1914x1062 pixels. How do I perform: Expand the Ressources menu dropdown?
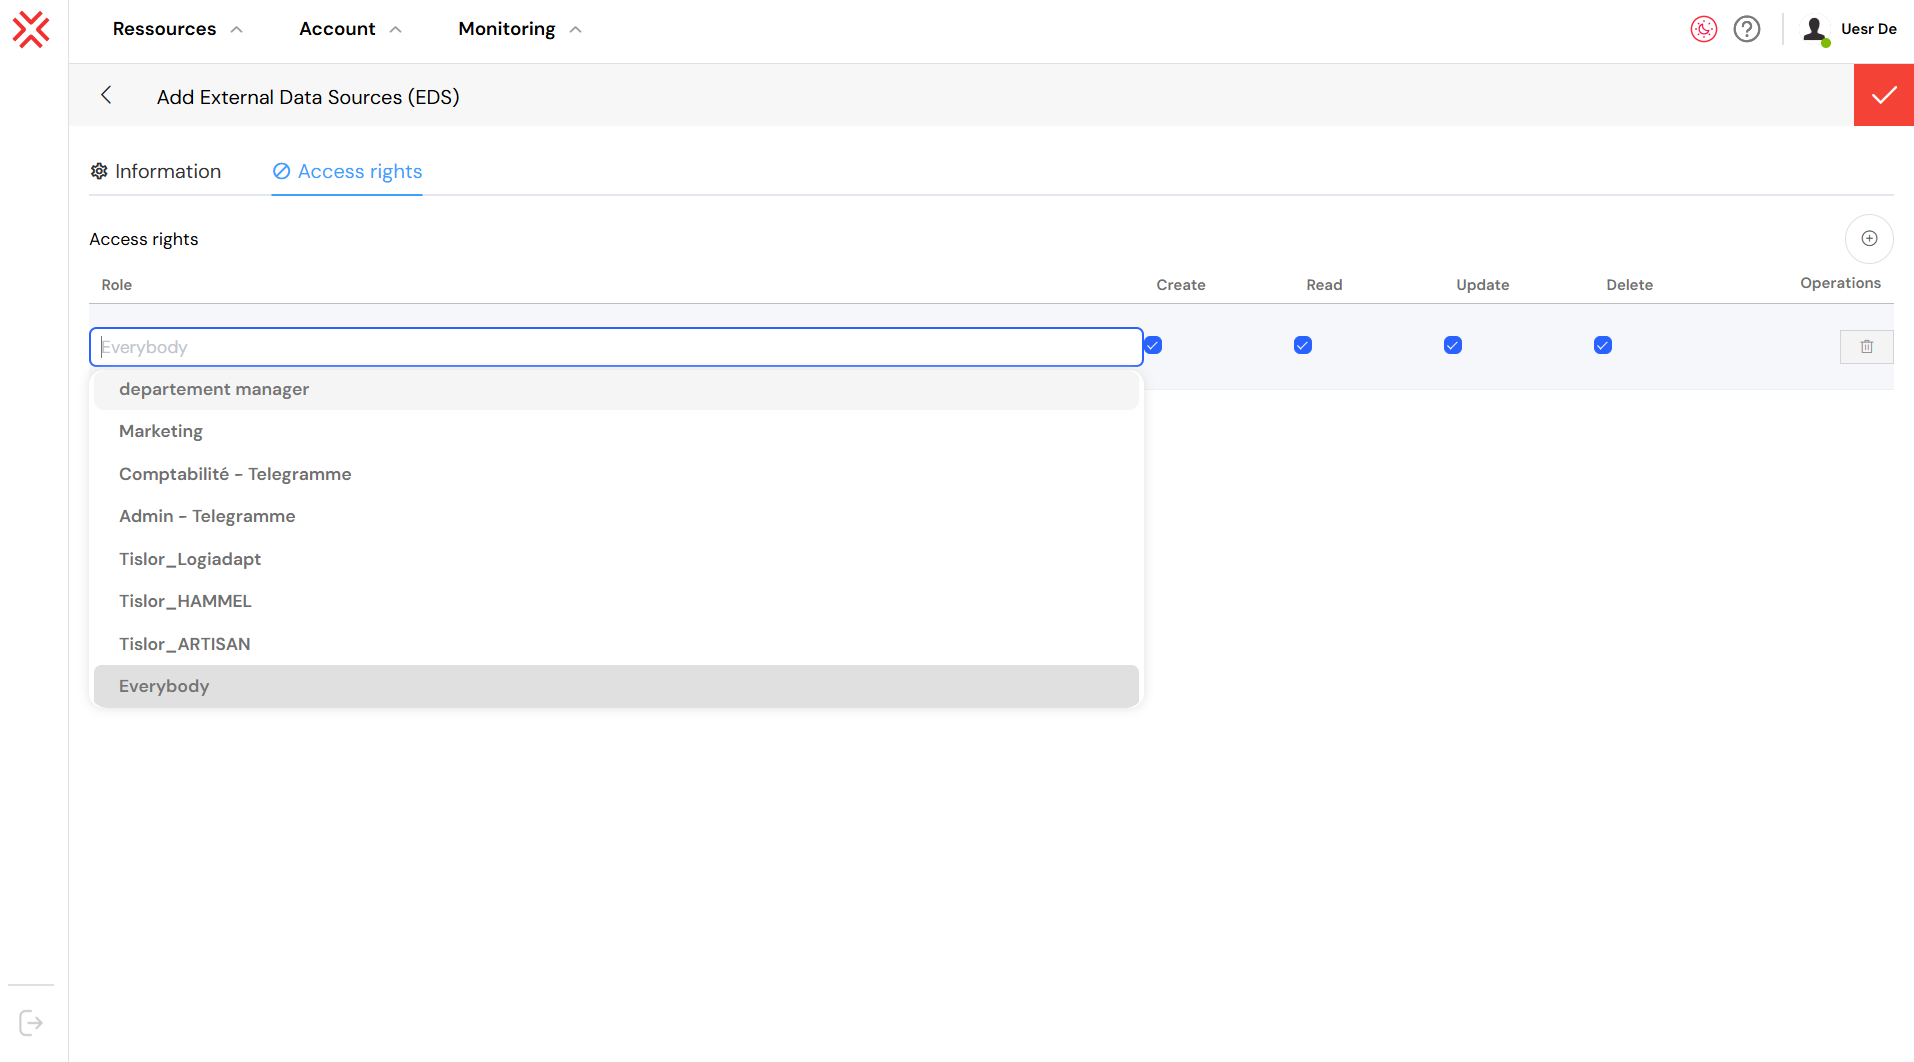click(176, 29)
